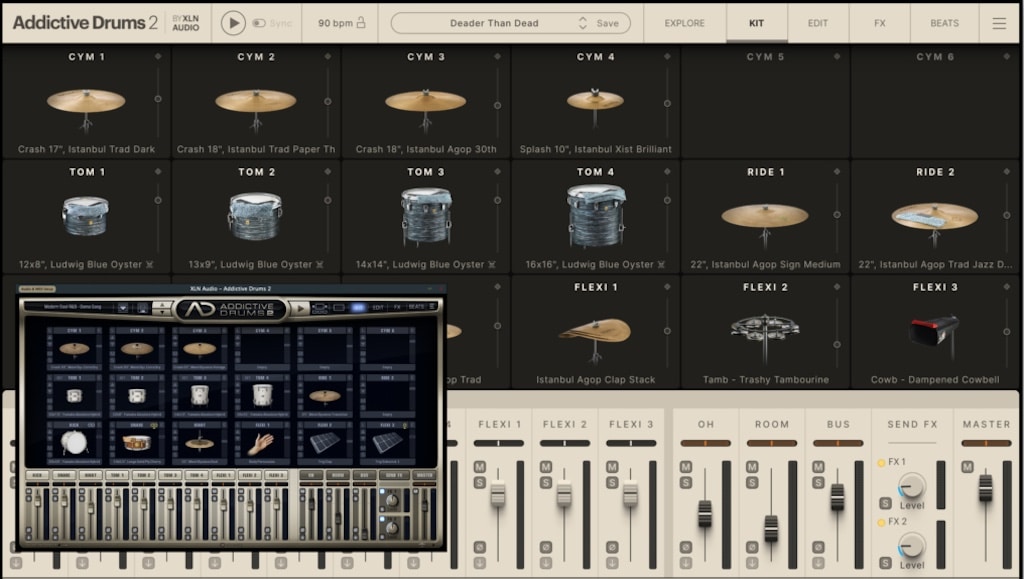1024x579 pixels.
Task: Switch to the KIT tab
Action: pos(756,23)
